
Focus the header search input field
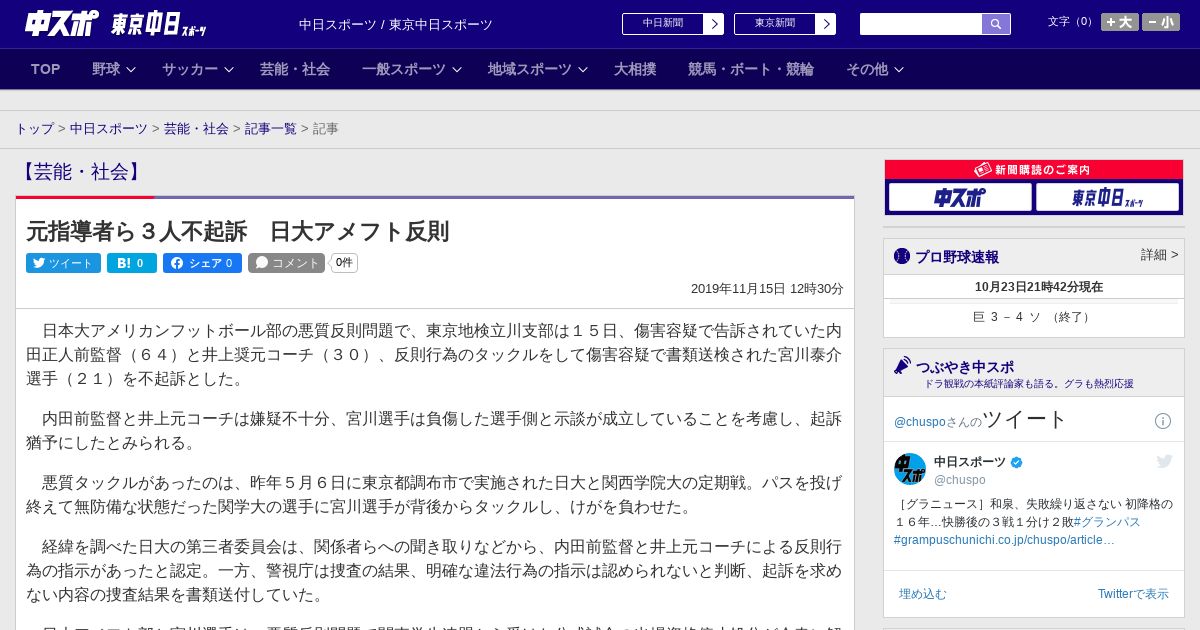[x=921, y=24]
